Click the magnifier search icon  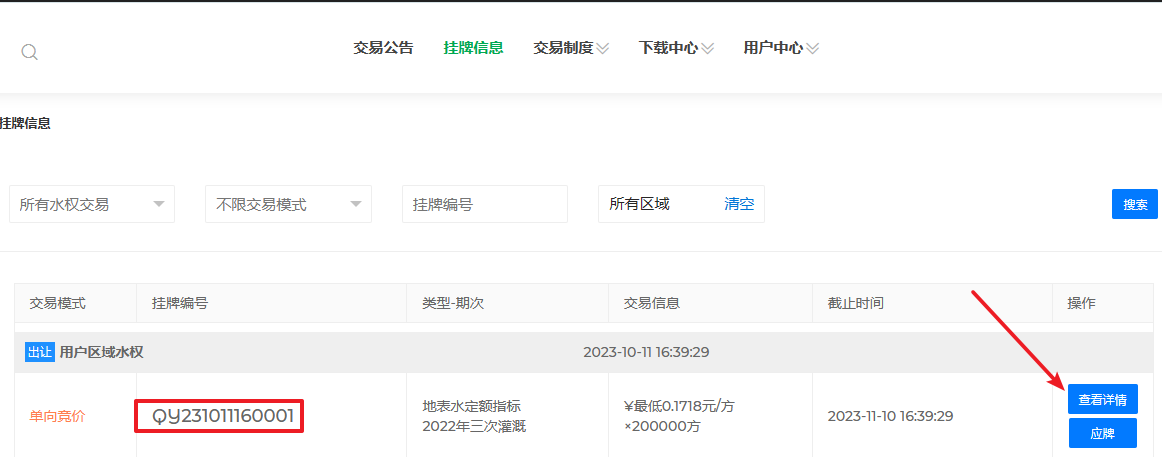[x=30, y=52]
